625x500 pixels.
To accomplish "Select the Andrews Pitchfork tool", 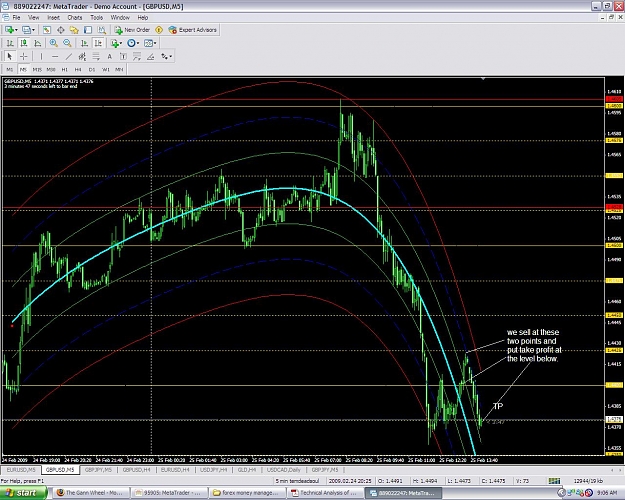I will 137,57.
